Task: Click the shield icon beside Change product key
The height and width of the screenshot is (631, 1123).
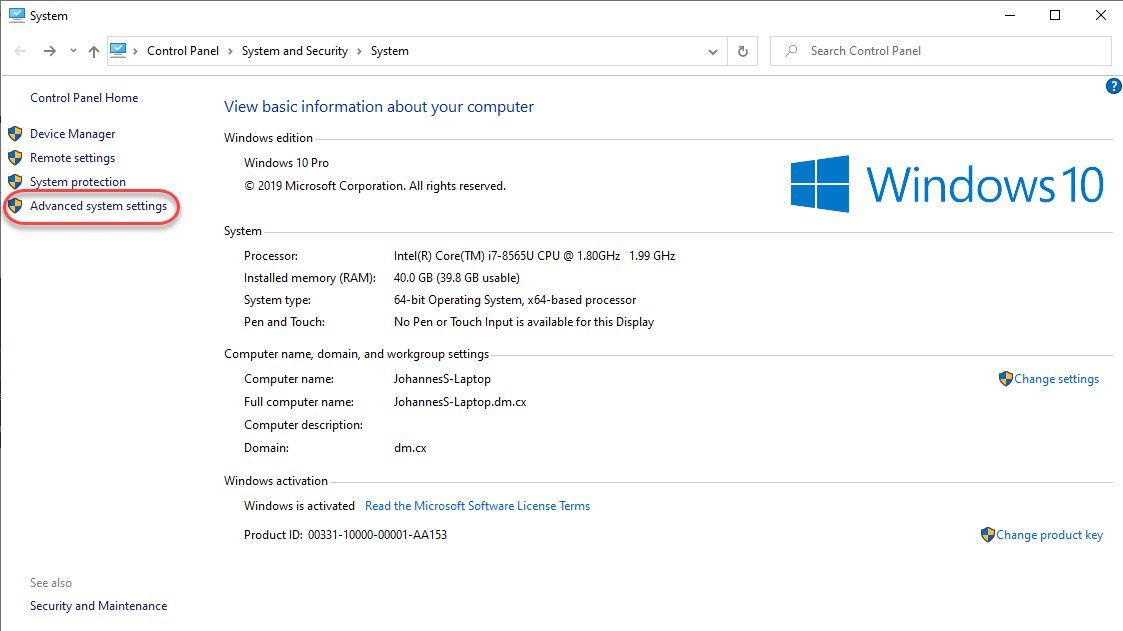Action: [x=988, y=535]
